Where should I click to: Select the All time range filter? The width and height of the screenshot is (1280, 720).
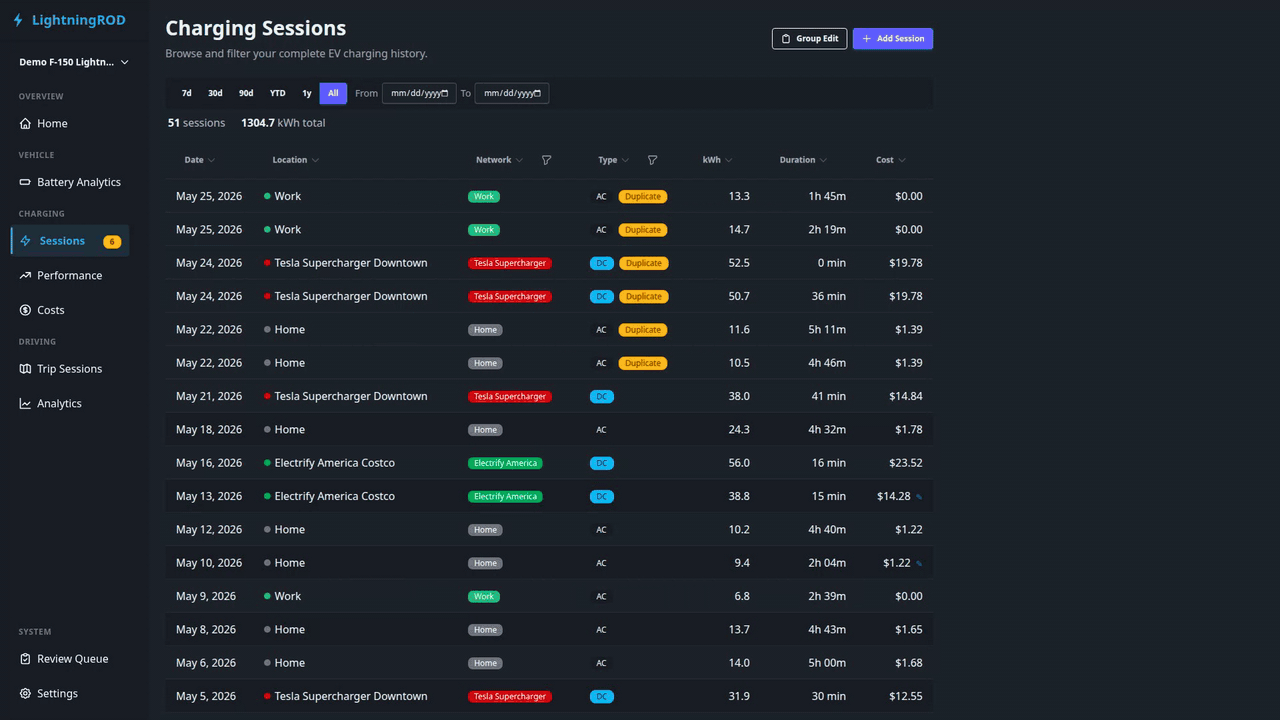[333, 93]
